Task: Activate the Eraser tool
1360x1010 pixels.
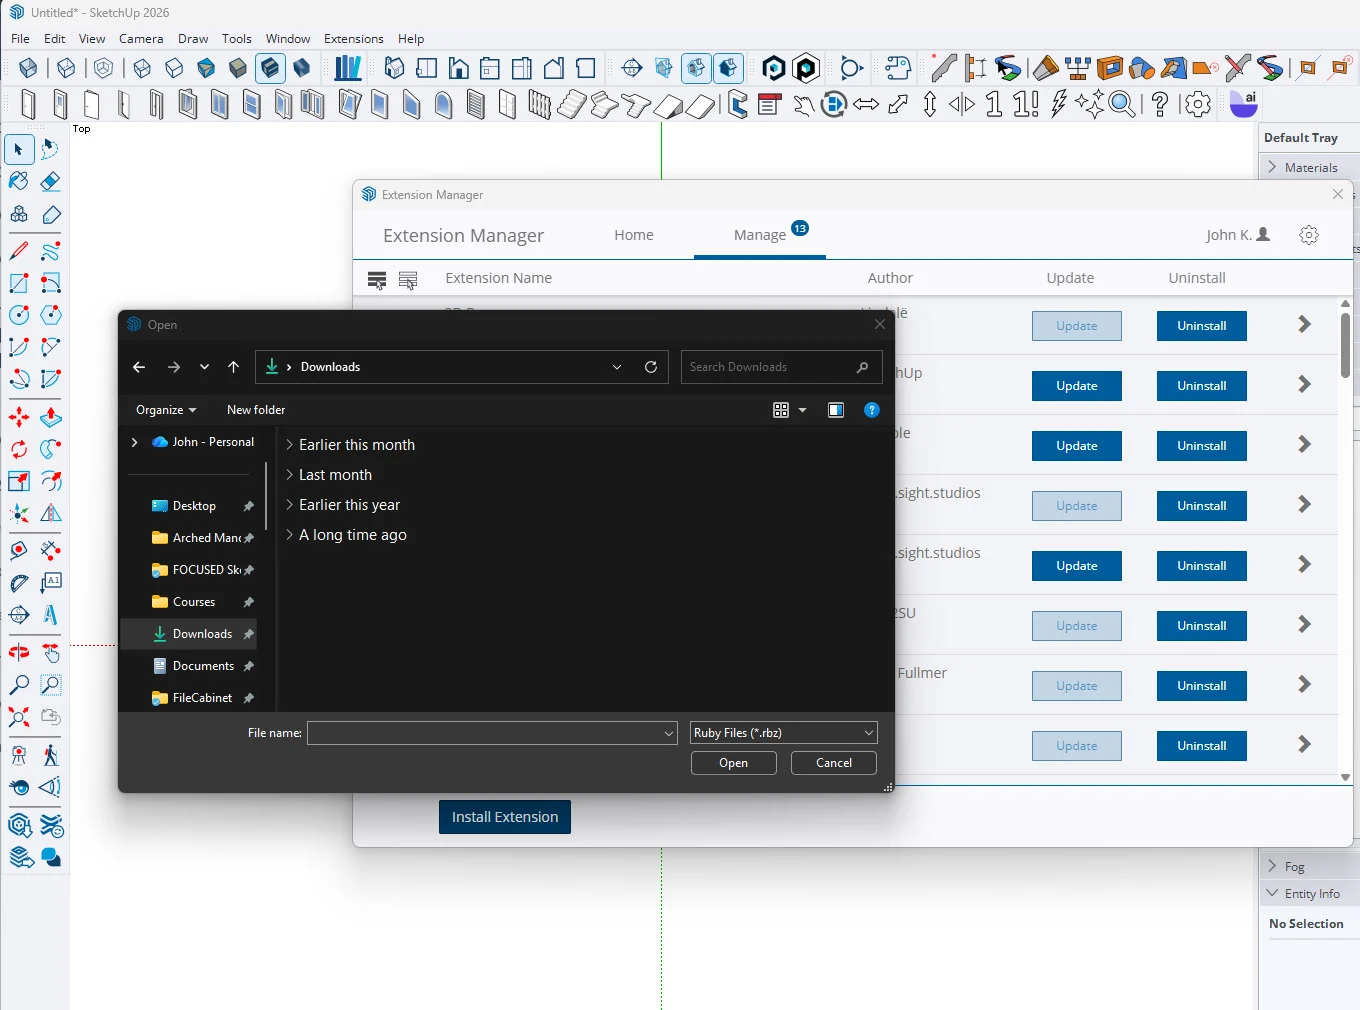Action: coord(50,181)
